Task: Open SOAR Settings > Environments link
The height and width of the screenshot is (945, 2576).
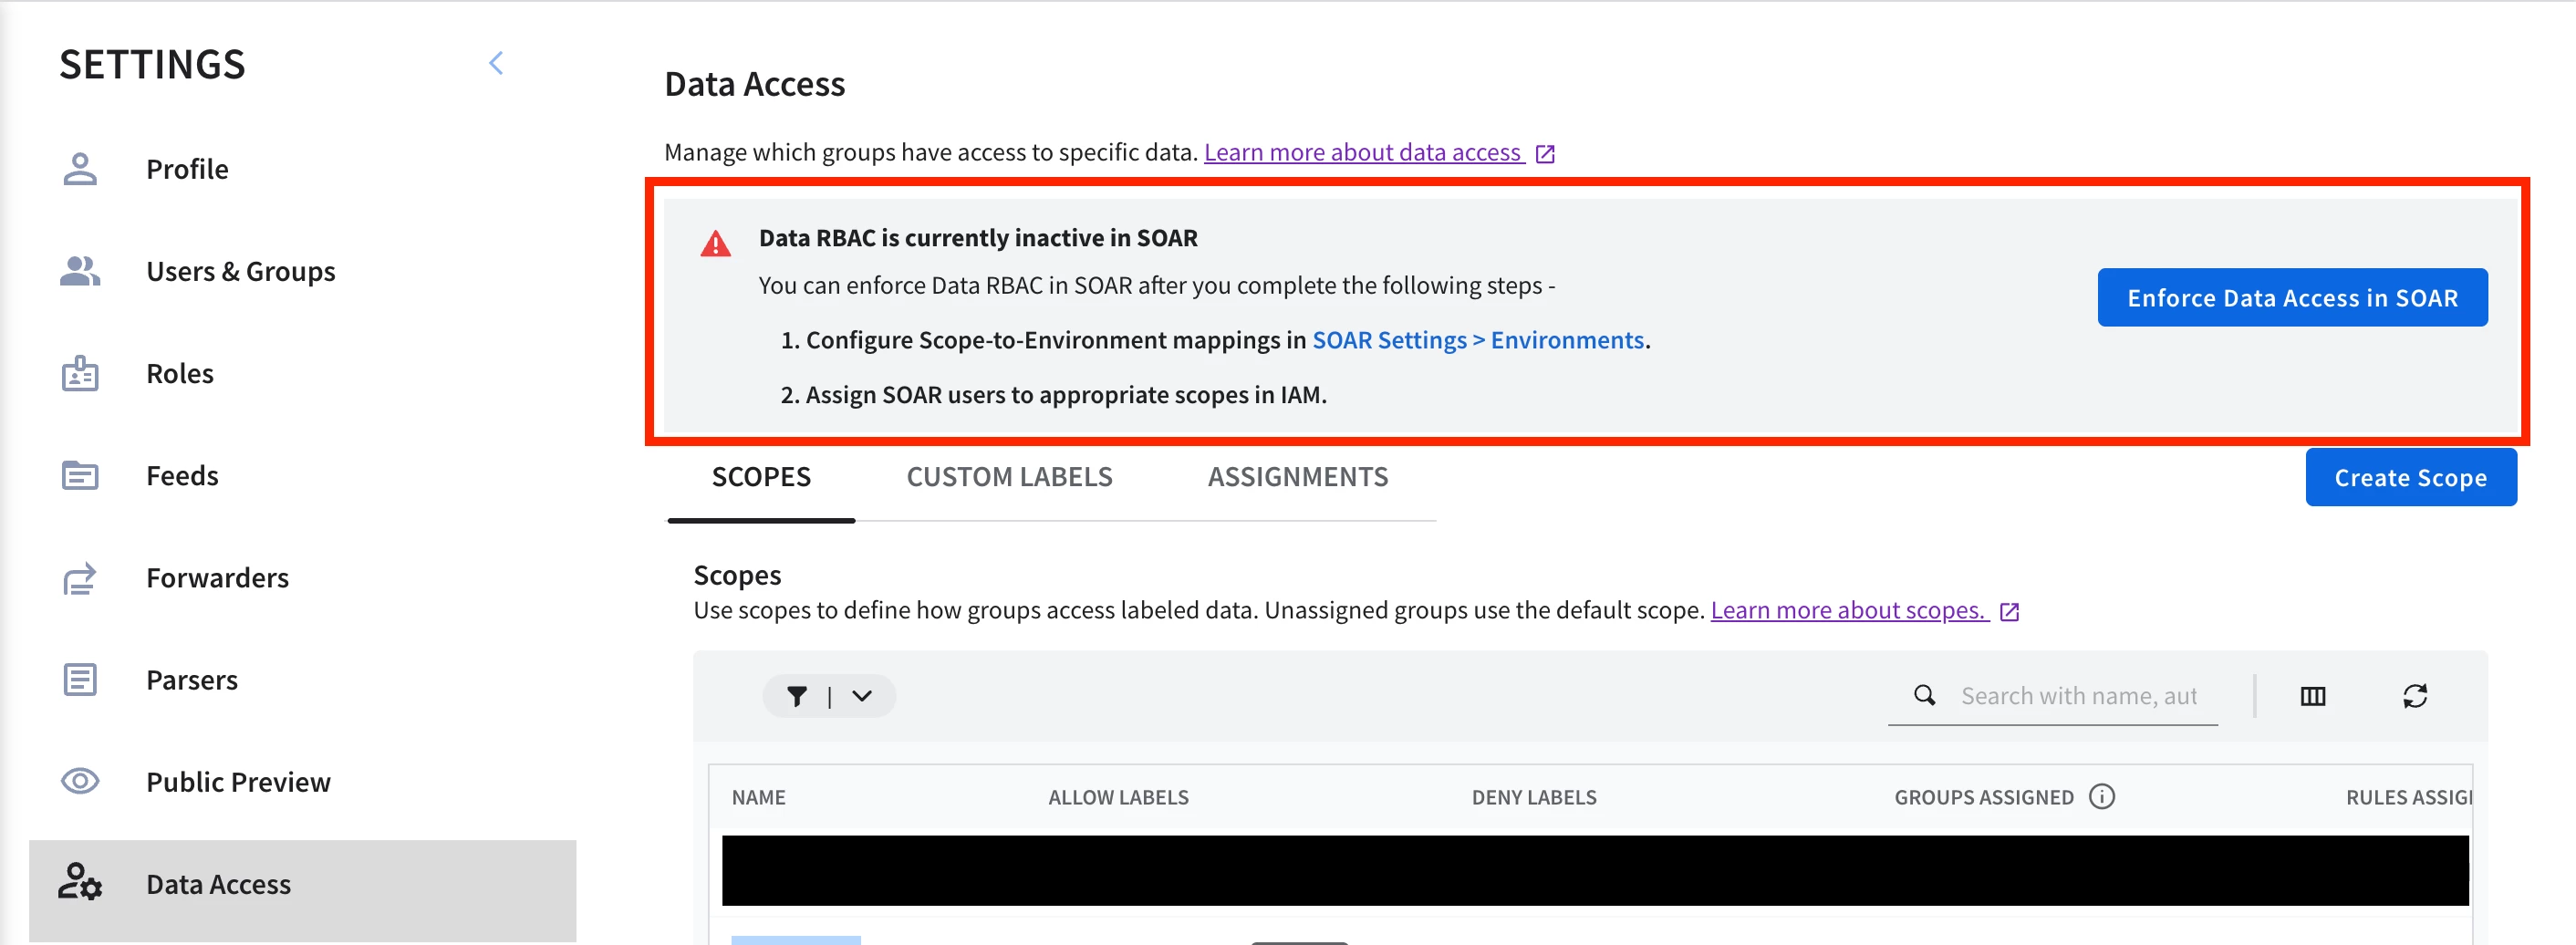Action: 1478,340
